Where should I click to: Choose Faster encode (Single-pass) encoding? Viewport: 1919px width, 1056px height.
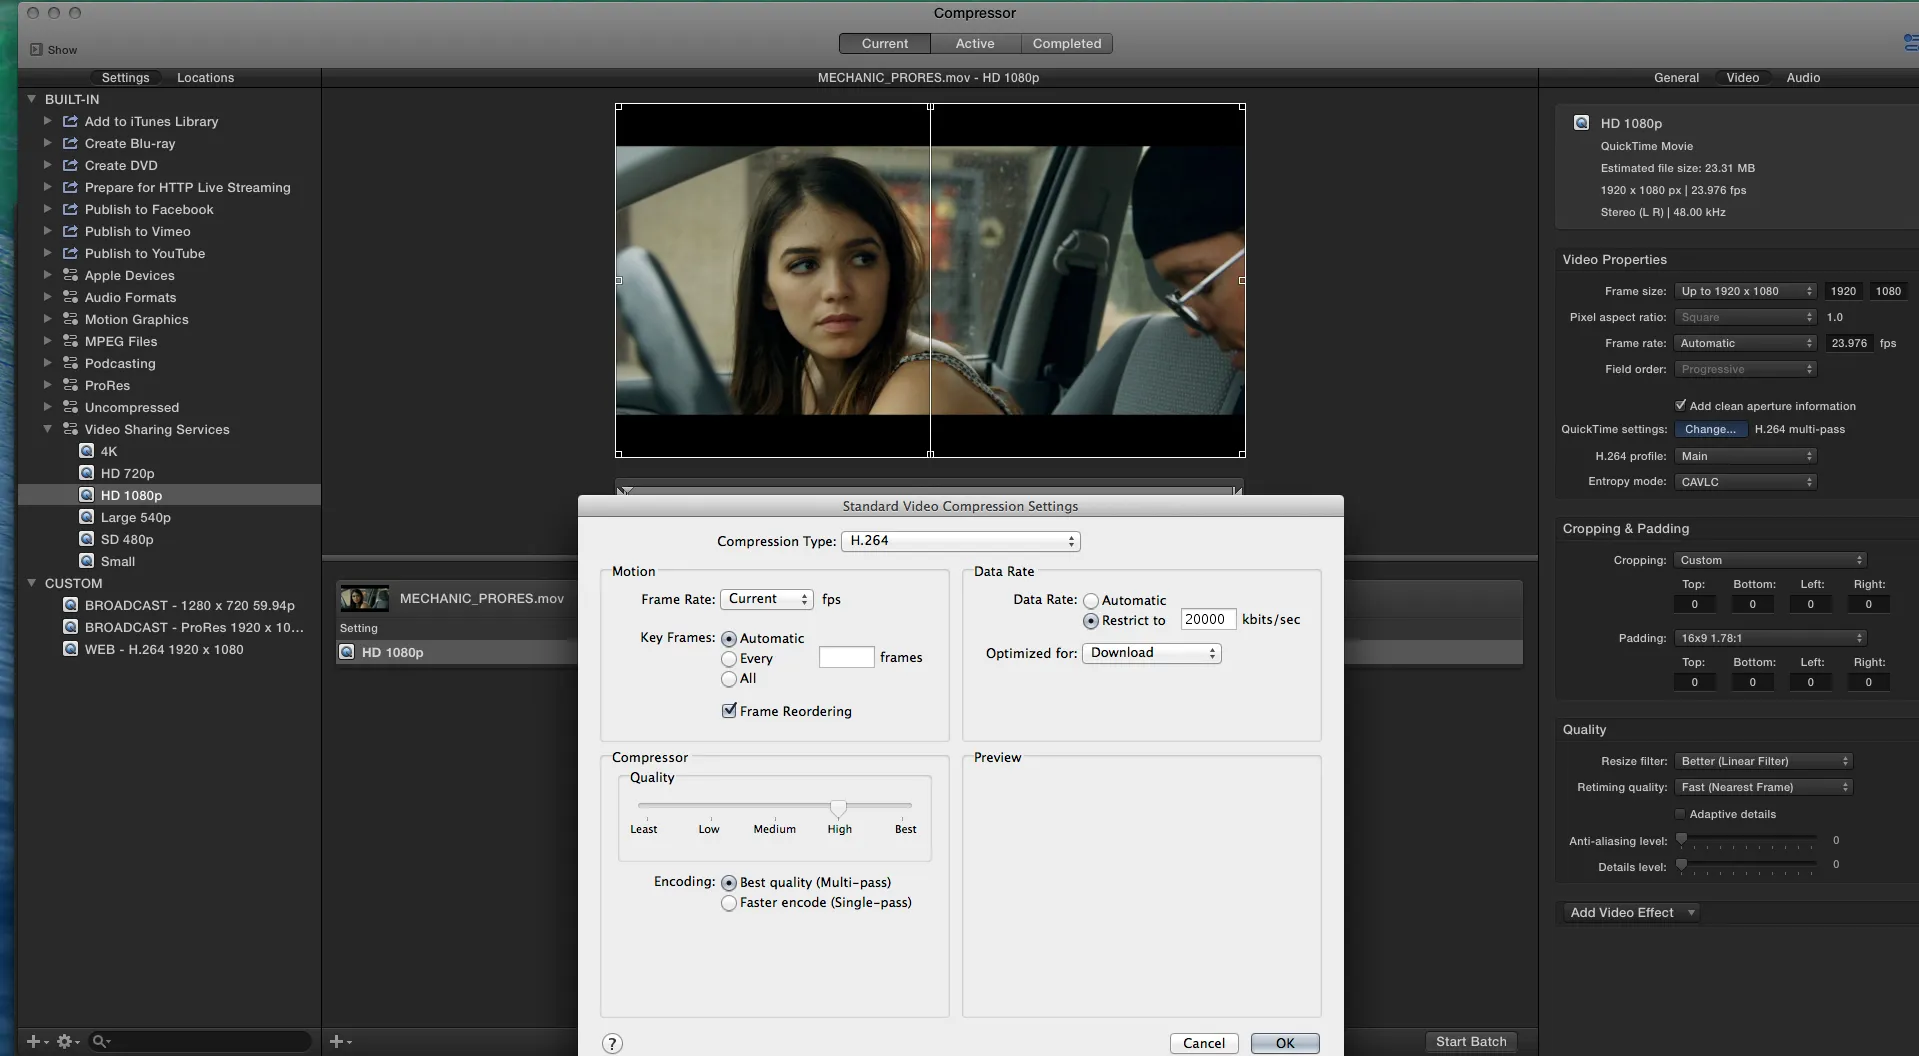point(730,902)
